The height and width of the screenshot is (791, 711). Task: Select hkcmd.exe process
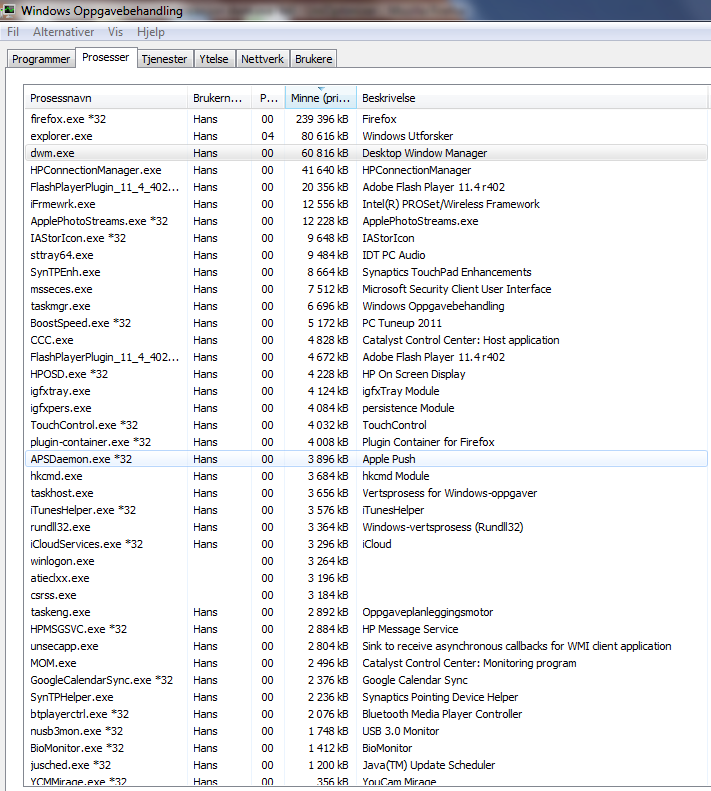point(366,476)
